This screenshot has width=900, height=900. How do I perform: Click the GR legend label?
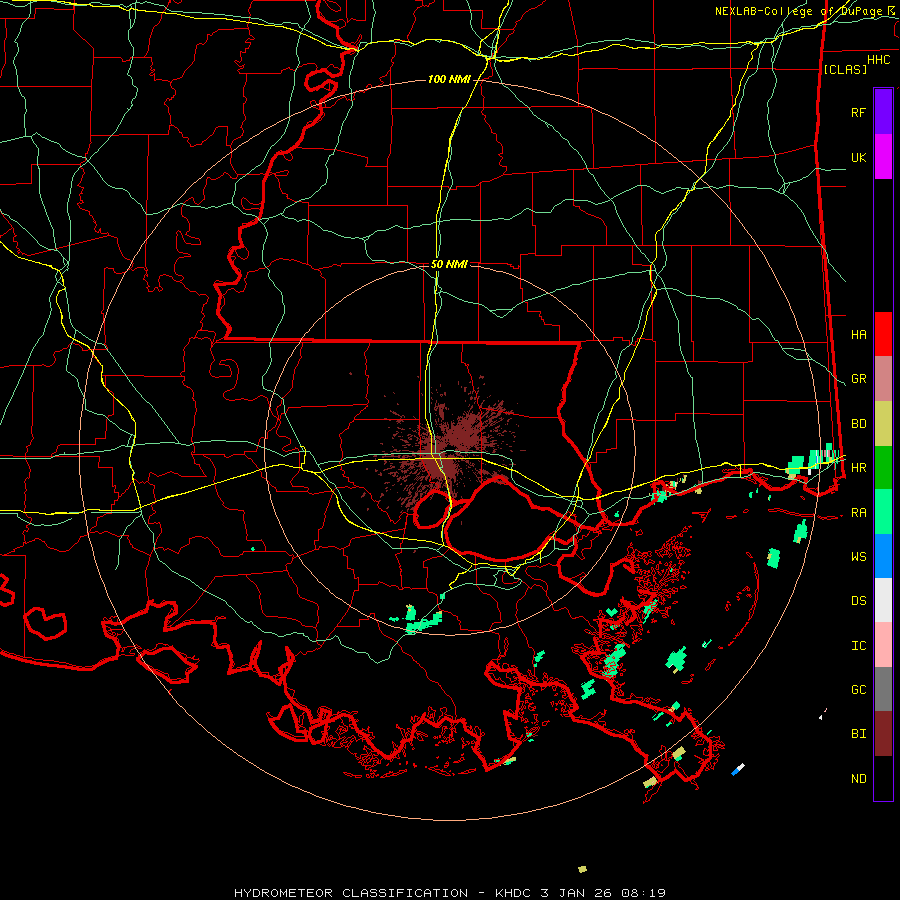click(858, 379)
